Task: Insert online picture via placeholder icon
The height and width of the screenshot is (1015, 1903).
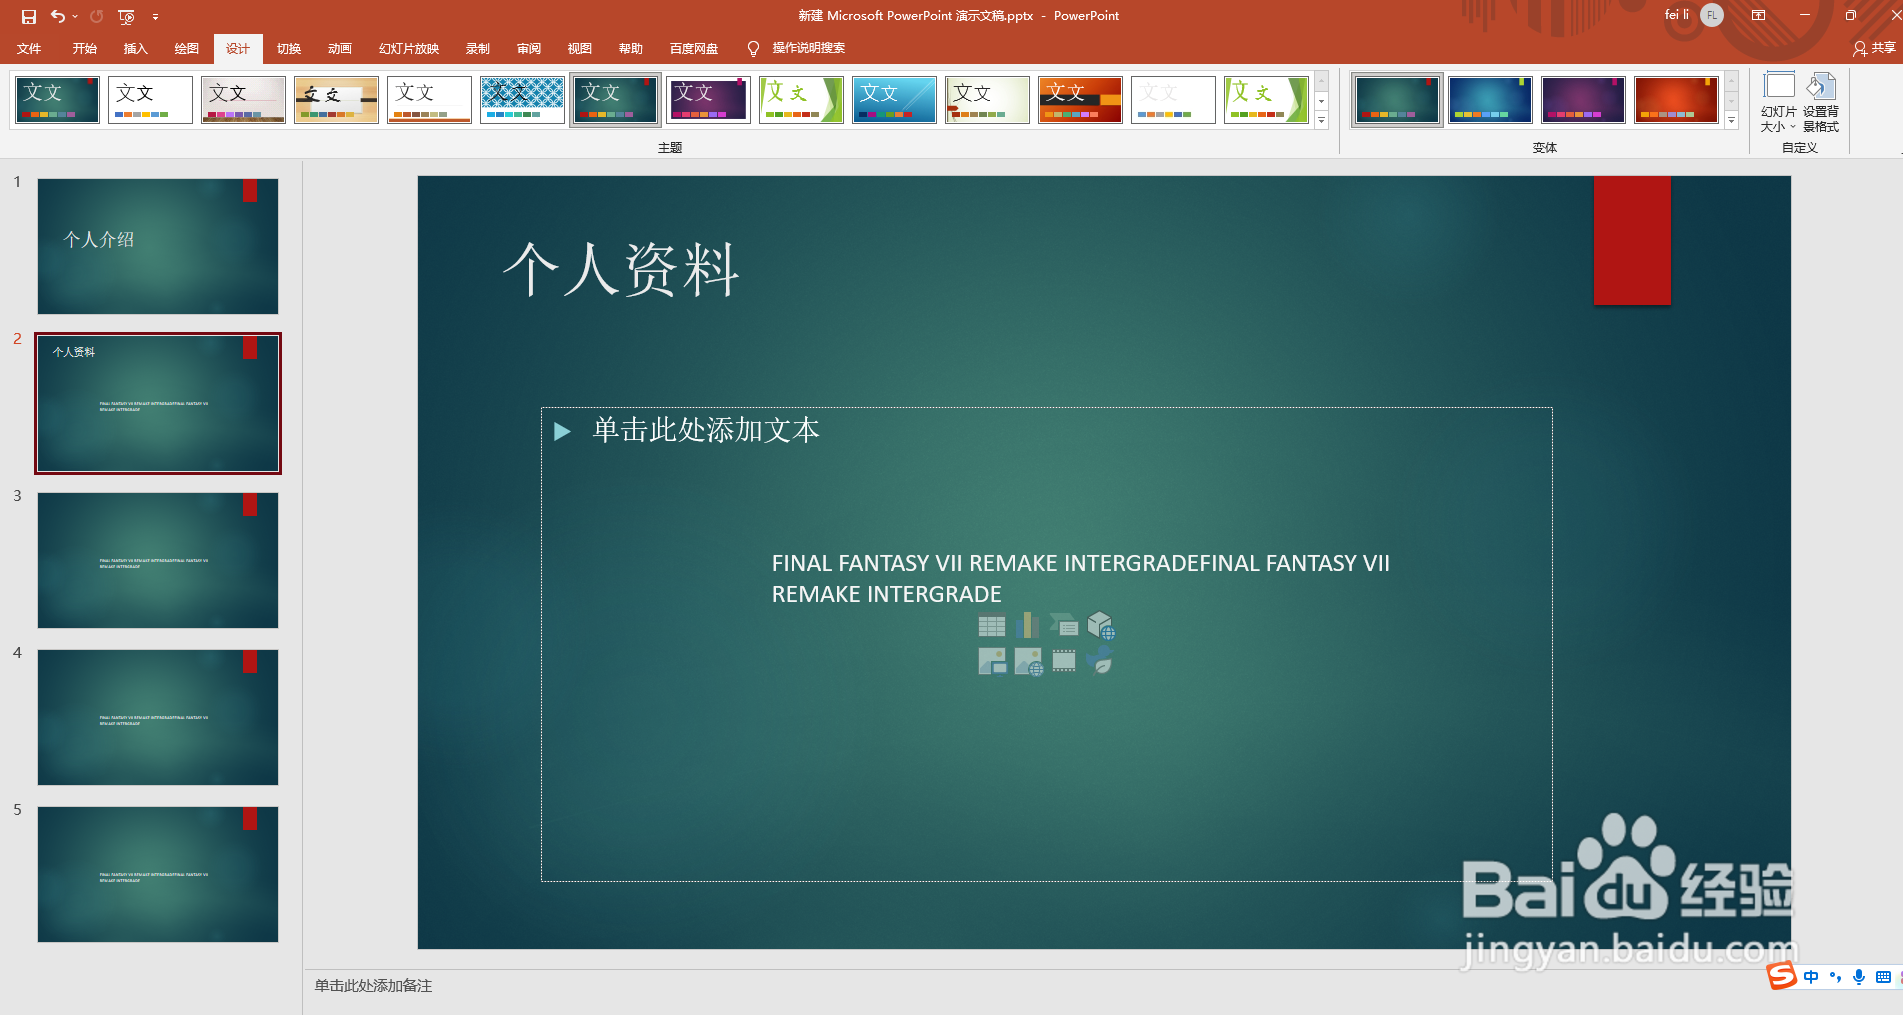Action: coord(1028,661)
